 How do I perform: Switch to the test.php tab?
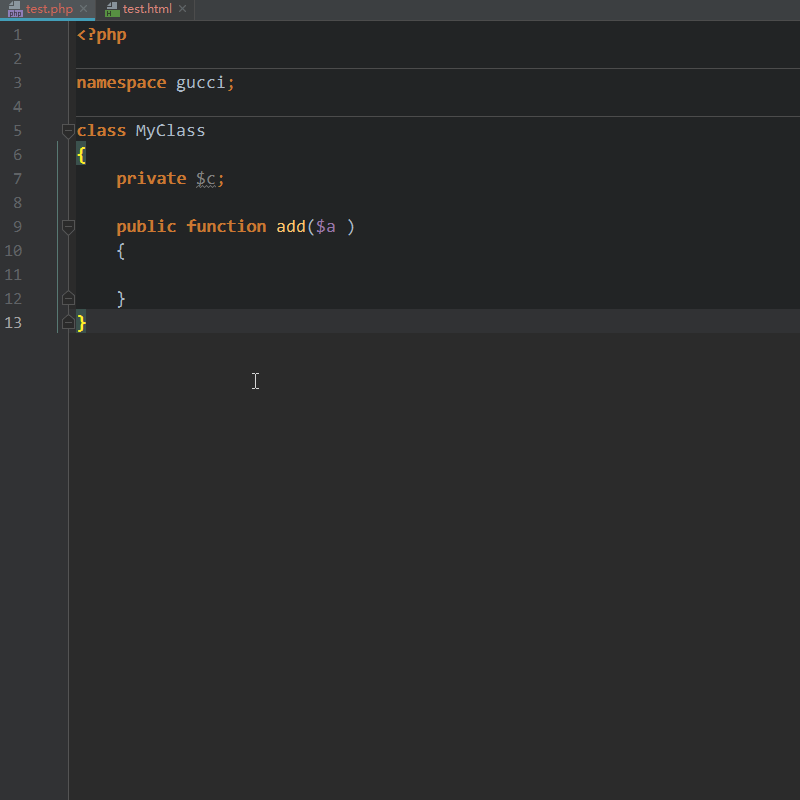(x=49, y=9)
